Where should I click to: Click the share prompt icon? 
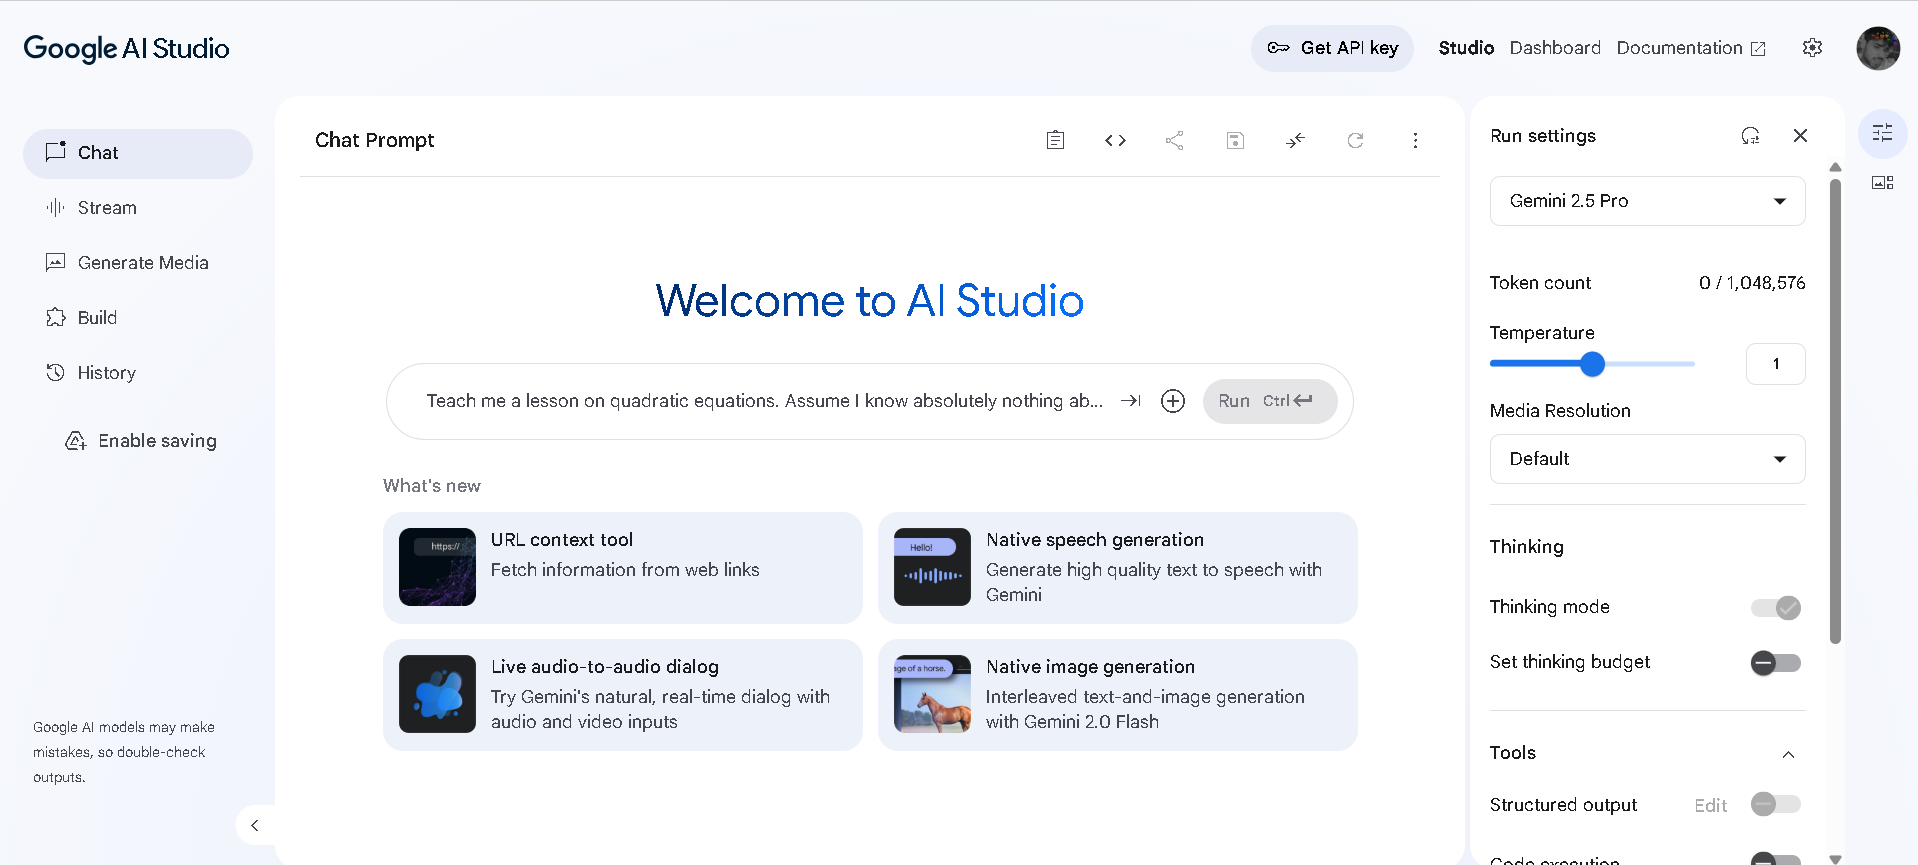pos(1175,140)
